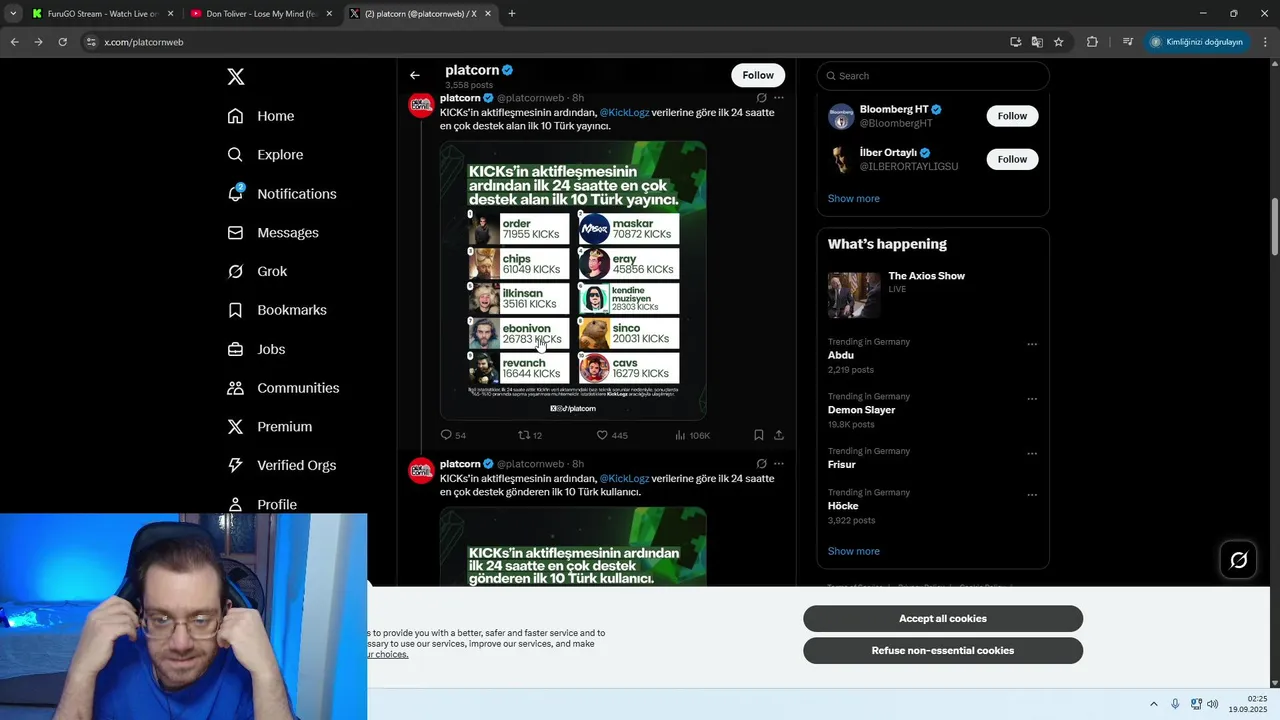
Task: Open Explore from the sidebar
Action: click(265, 155)
